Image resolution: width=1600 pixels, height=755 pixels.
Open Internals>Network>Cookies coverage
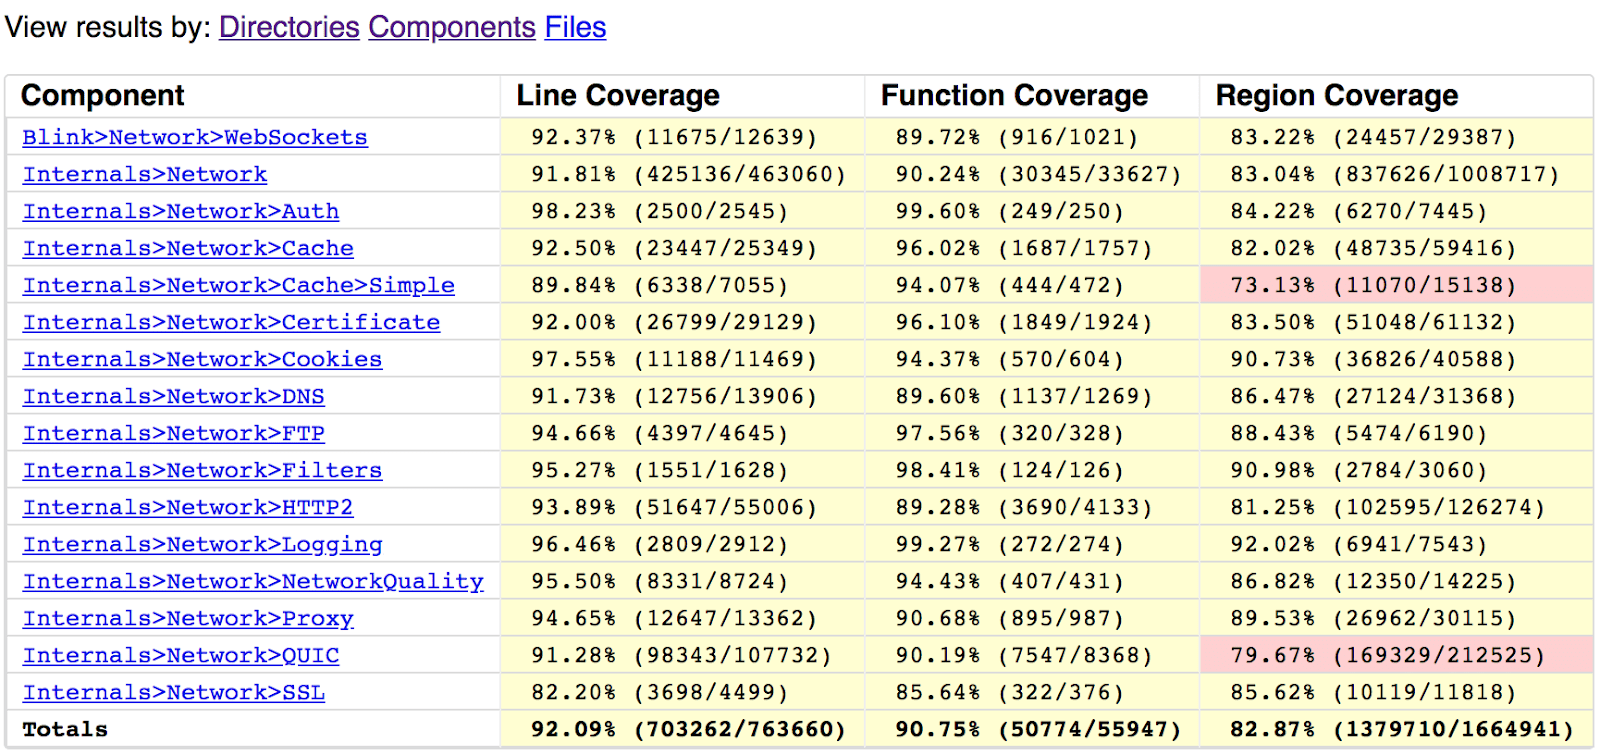pos(202,359)
